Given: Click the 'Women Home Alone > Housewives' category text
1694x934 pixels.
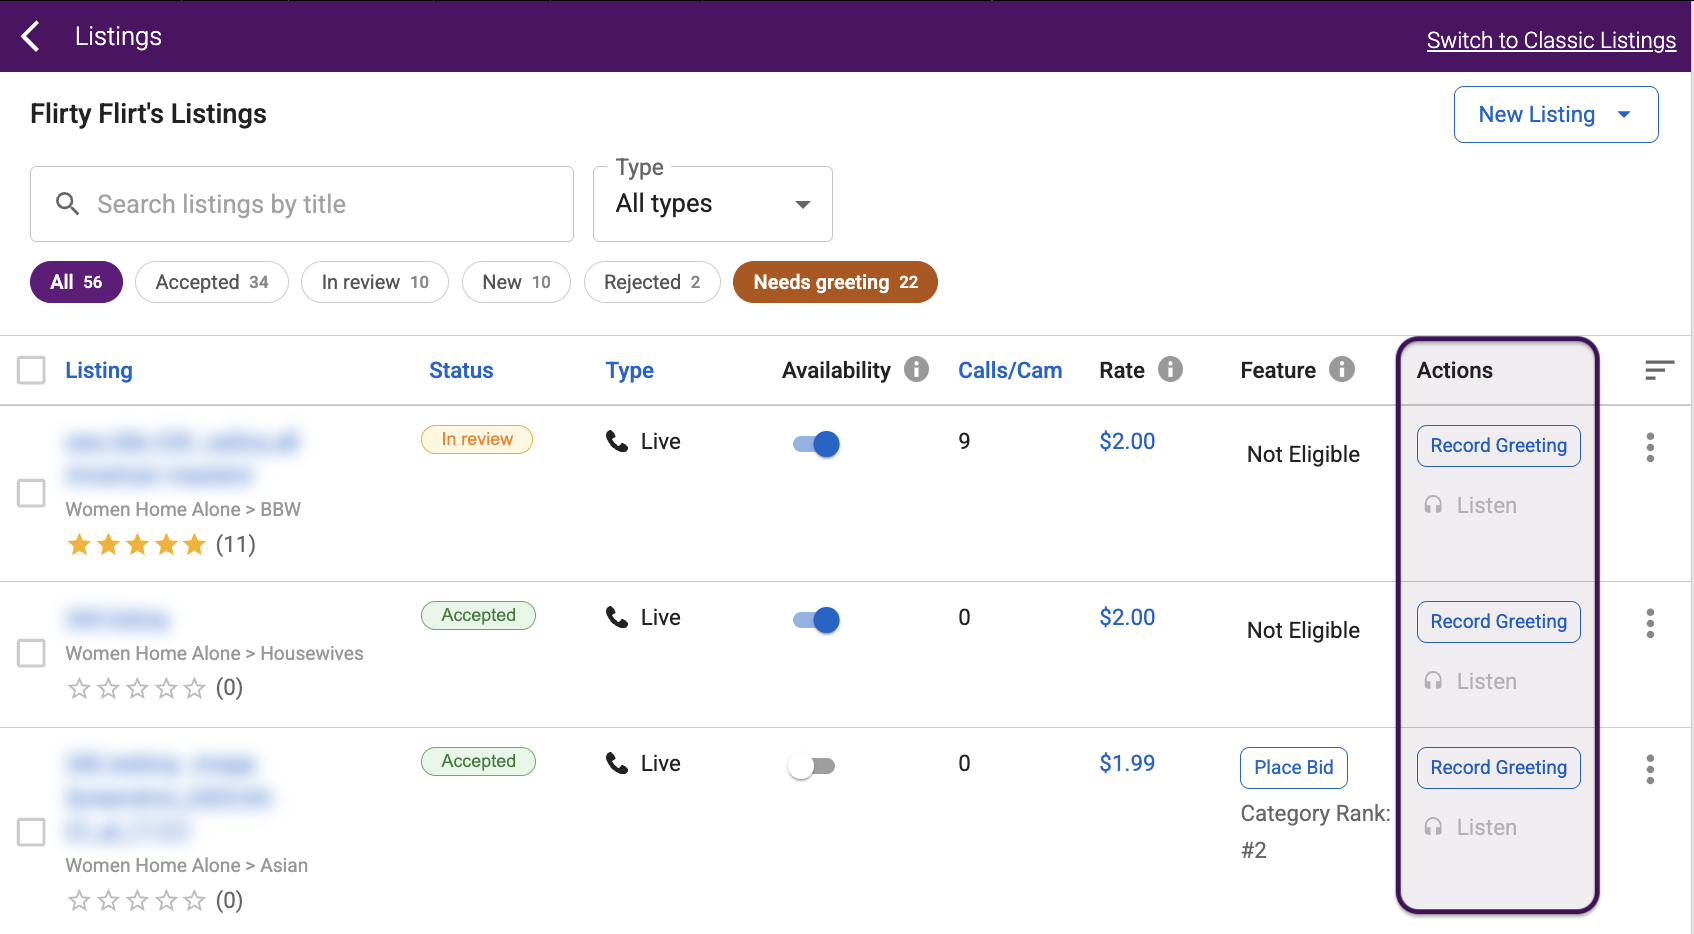Looking at the screenshot, I should click(214, 653).
